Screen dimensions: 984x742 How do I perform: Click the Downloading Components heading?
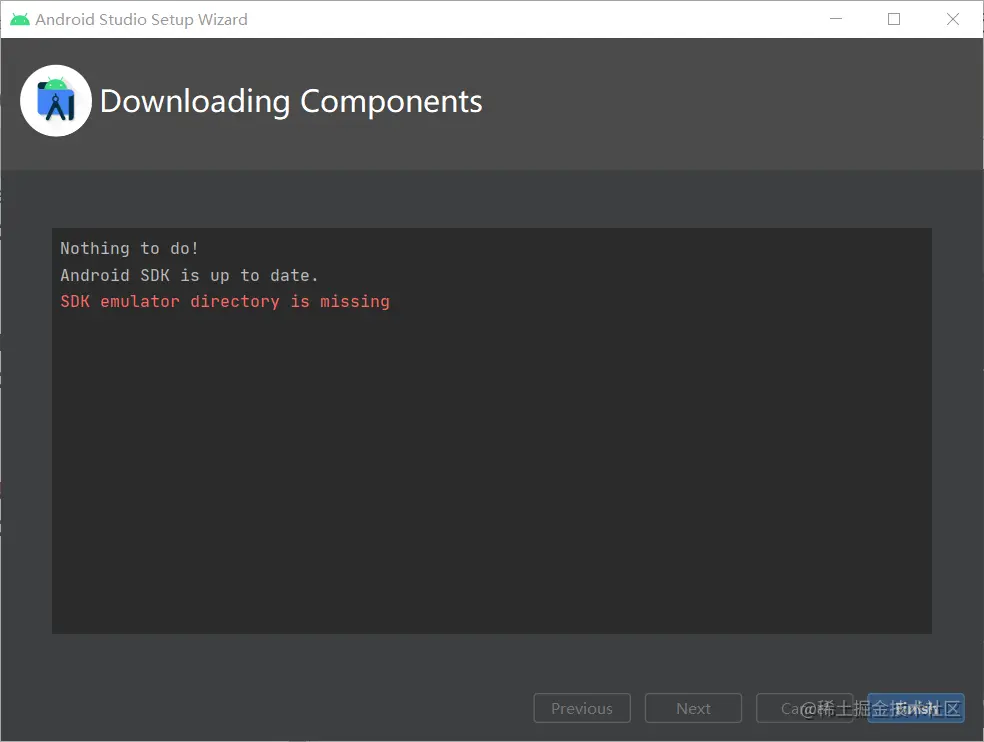coord(290,101)
